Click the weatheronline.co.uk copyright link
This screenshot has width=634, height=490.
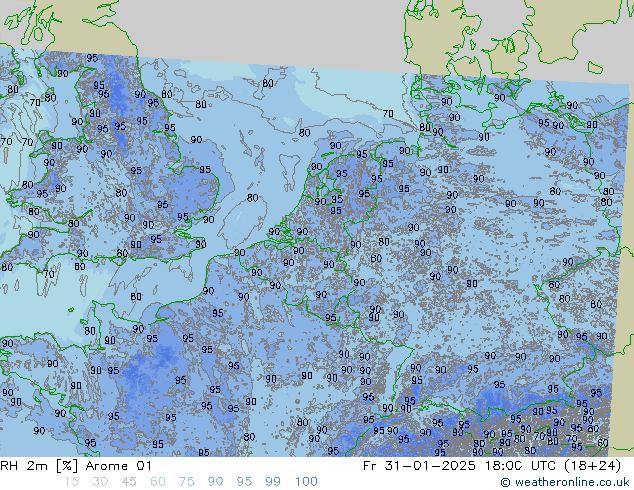(x=565, y=482)
